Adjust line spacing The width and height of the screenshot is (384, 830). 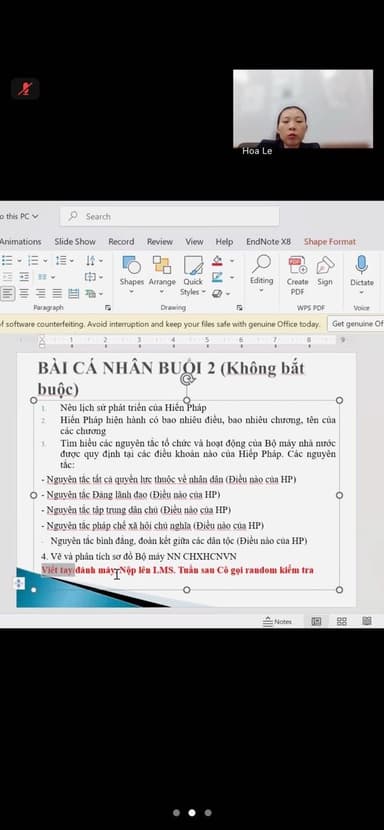[x=61, y=260]
